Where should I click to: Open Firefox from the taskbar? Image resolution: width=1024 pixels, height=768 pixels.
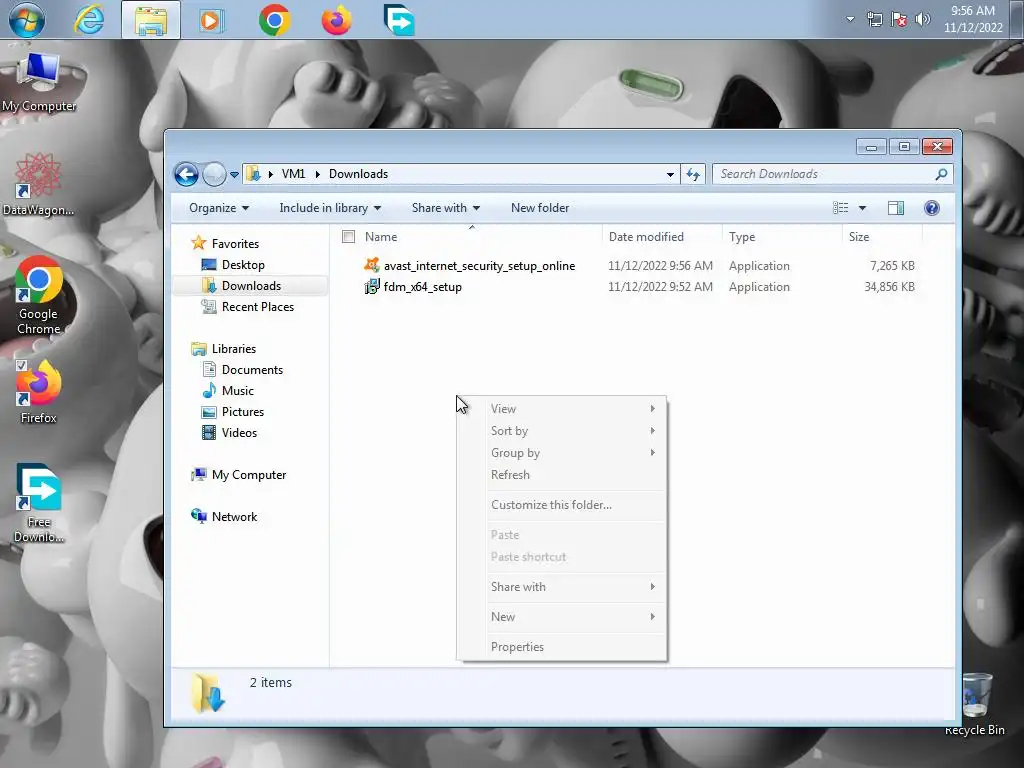tap(336, 20)
